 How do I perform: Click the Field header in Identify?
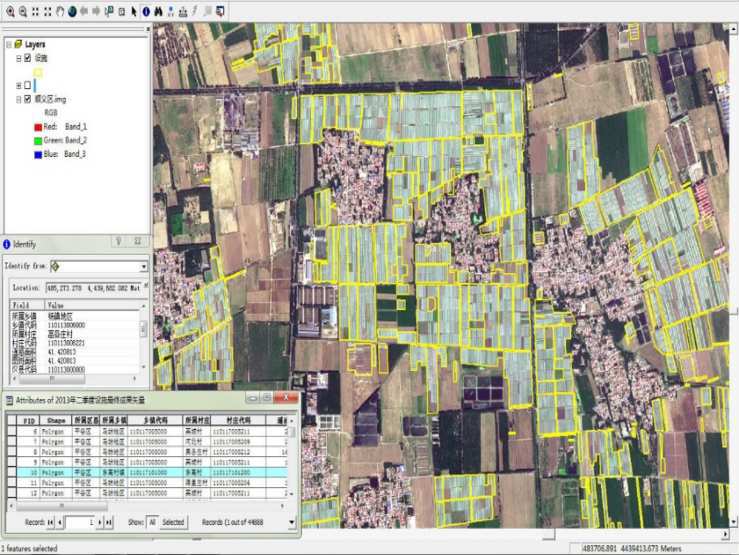[x=27, y=305]
